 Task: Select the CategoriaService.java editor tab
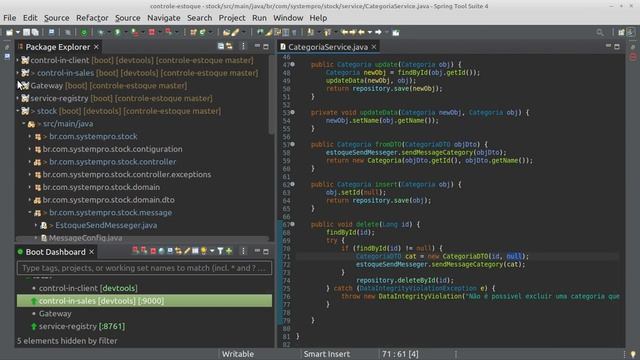pyautogui.click(x=328, y=47)
